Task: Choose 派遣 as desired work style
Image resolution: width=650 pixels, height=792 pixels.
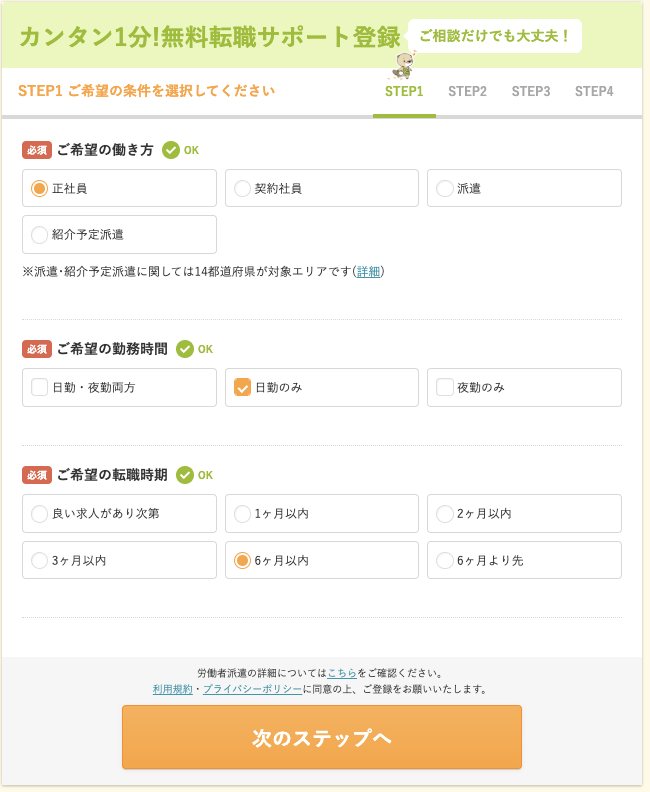Action: (524, 188)
